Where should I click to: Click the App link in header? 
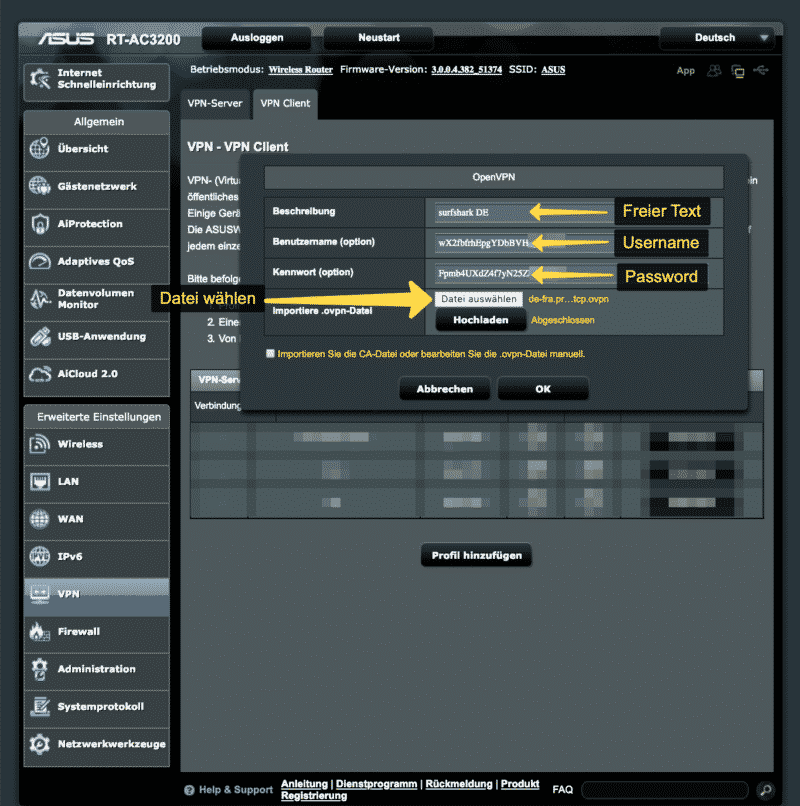coord(686,71)
